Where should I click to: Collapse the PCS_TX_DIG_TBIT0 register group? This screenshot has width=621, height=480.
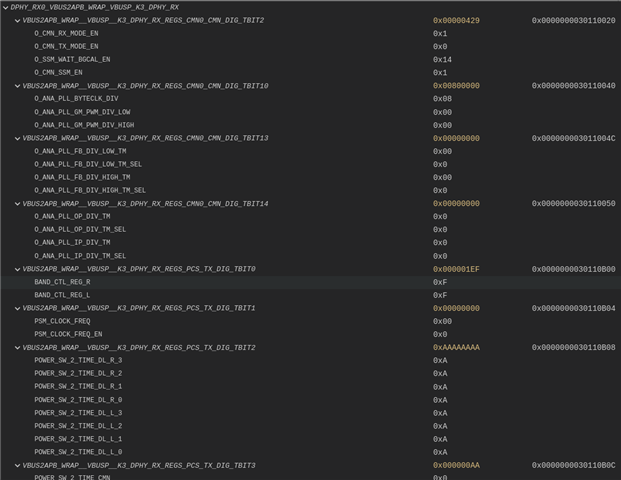pyautogui.click(x=17, y=269)
